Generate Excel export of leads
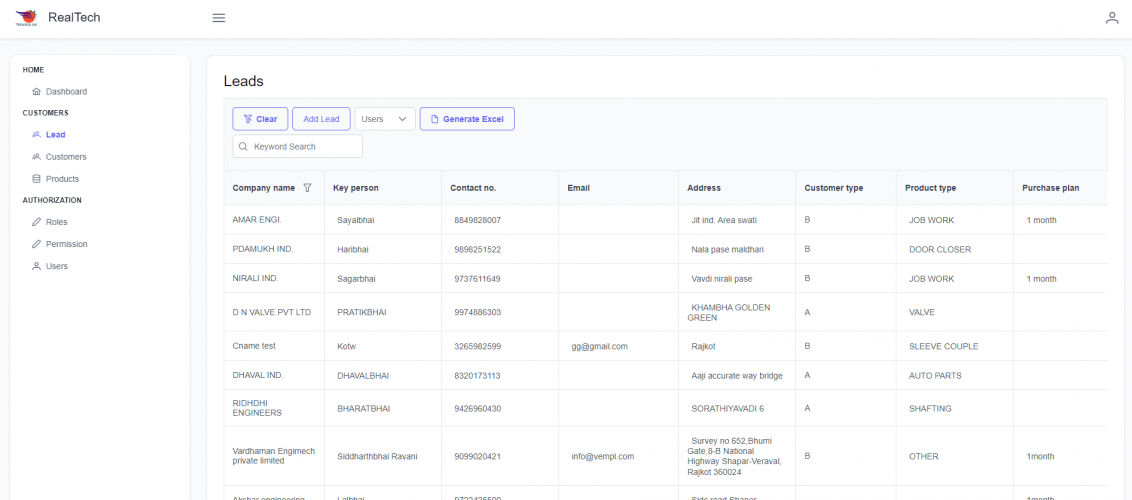Image resolution: width=1132 pixels, height=500 pixels. (467, 119)
